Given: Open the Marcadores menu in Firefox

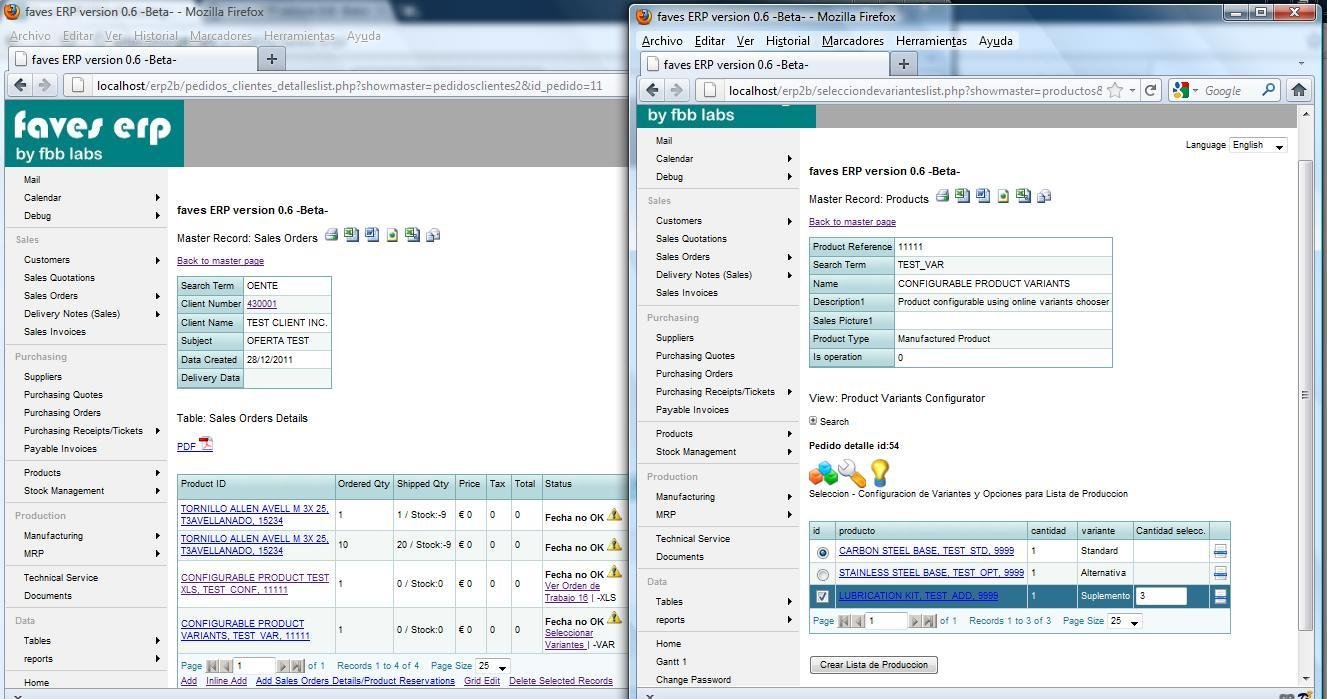Looking at the screenshot, I should pos(851,41).
